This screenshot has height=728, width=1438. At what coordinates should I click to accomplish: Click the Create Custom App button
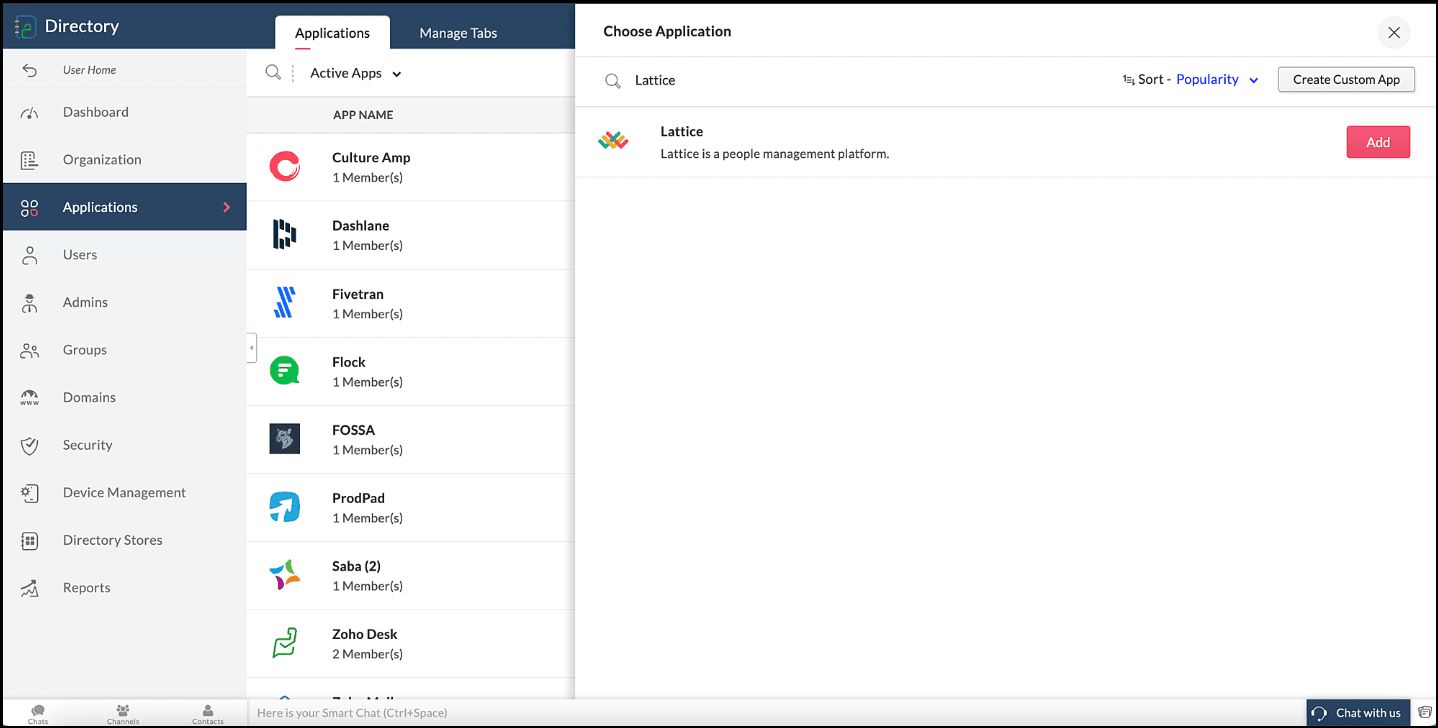point(1346,79)
